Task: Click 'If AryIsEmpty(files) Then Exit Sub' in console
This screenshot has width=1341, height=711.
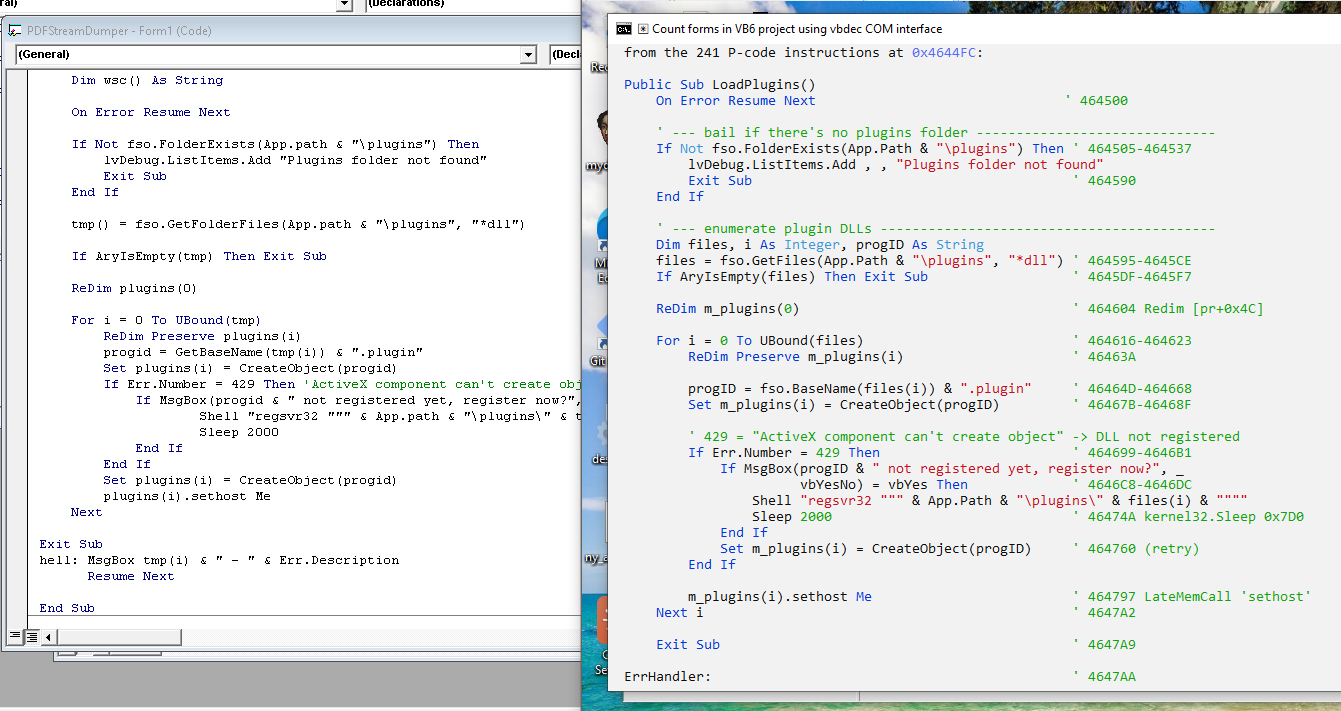Action: (792, 276)
